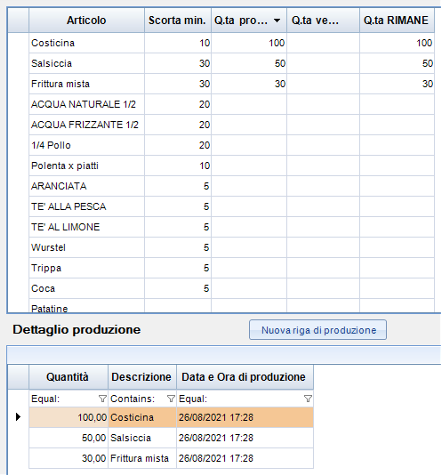The width and height of the screenshot is (441, 475).
Task: Click the Nuova riga di produzione button
Action: click(x=318, y=330)
